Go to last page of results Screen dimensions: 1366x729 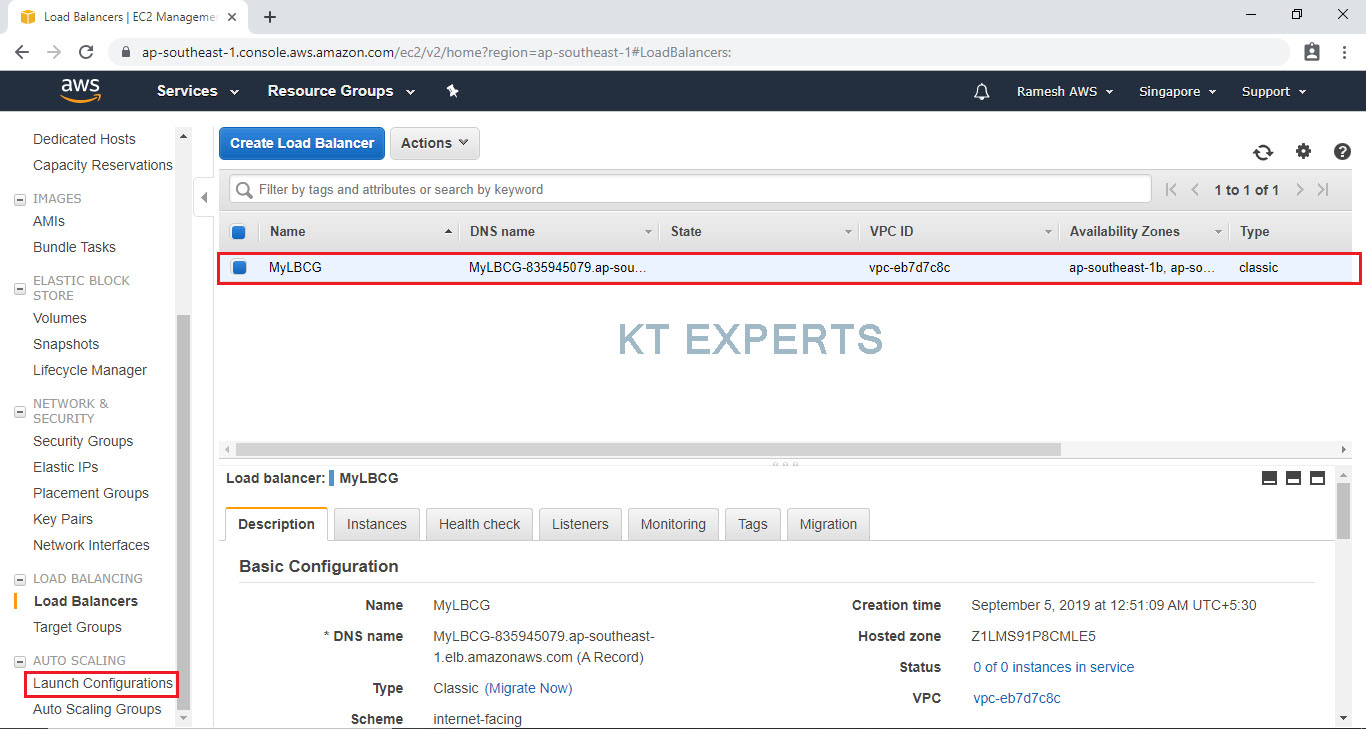[x=1323, y=189]
